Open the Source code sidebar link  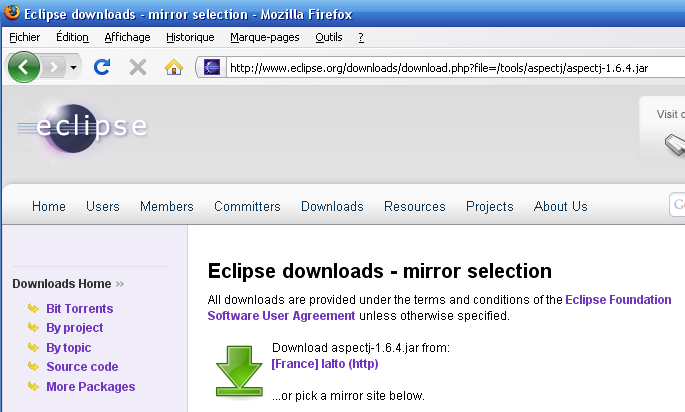tap(82, 367)
